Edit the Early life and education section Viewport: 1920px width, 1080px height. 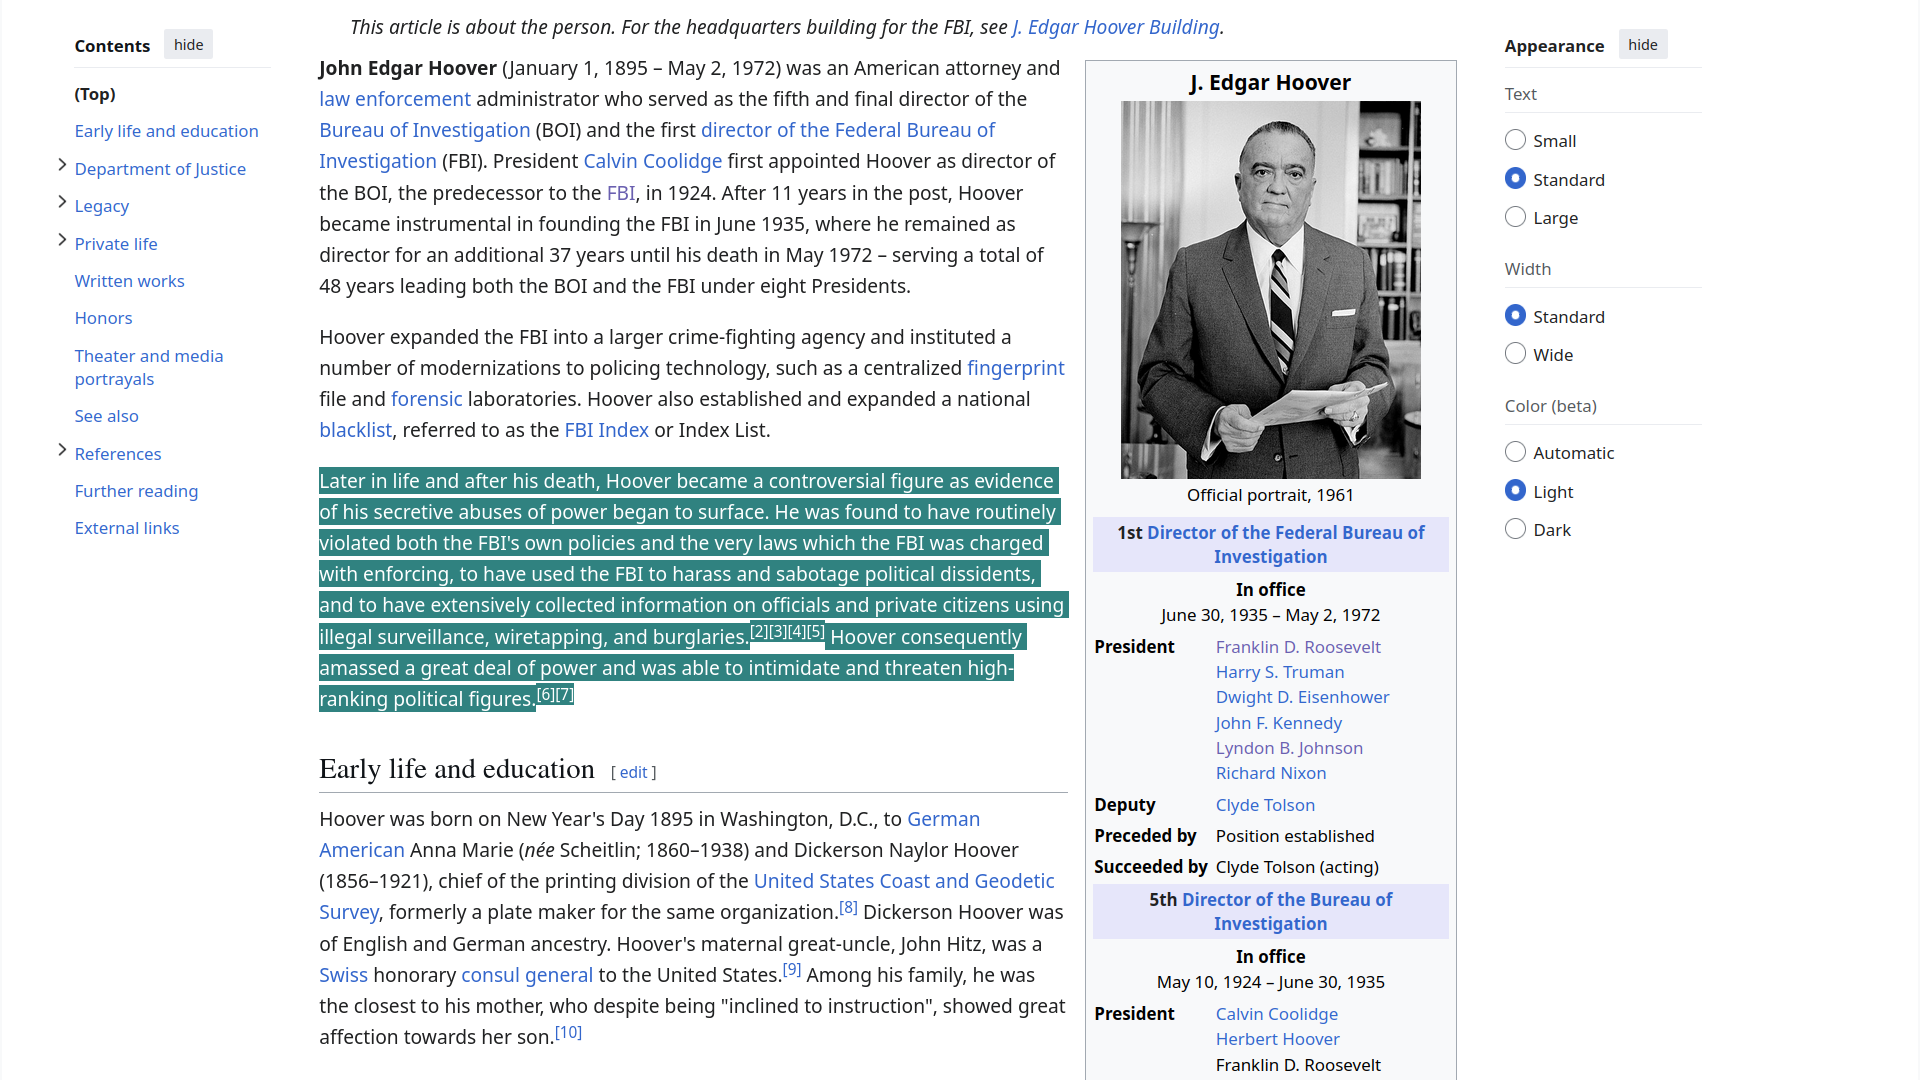pos(633,772)
